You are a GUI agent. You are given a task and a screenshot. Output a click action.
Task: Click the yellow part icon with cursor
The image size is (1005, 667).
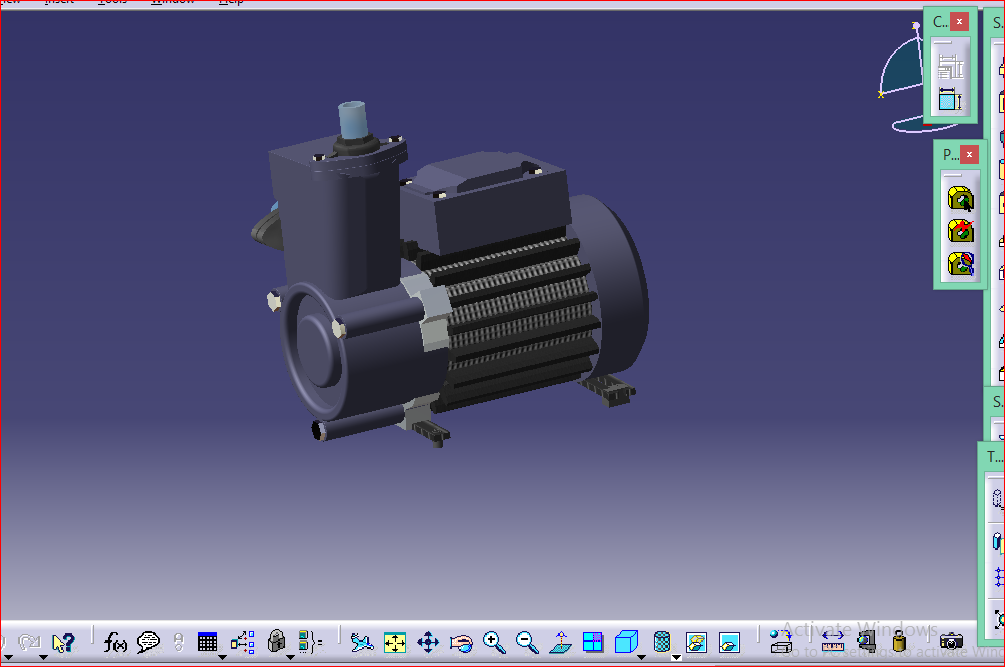point(960,199)
